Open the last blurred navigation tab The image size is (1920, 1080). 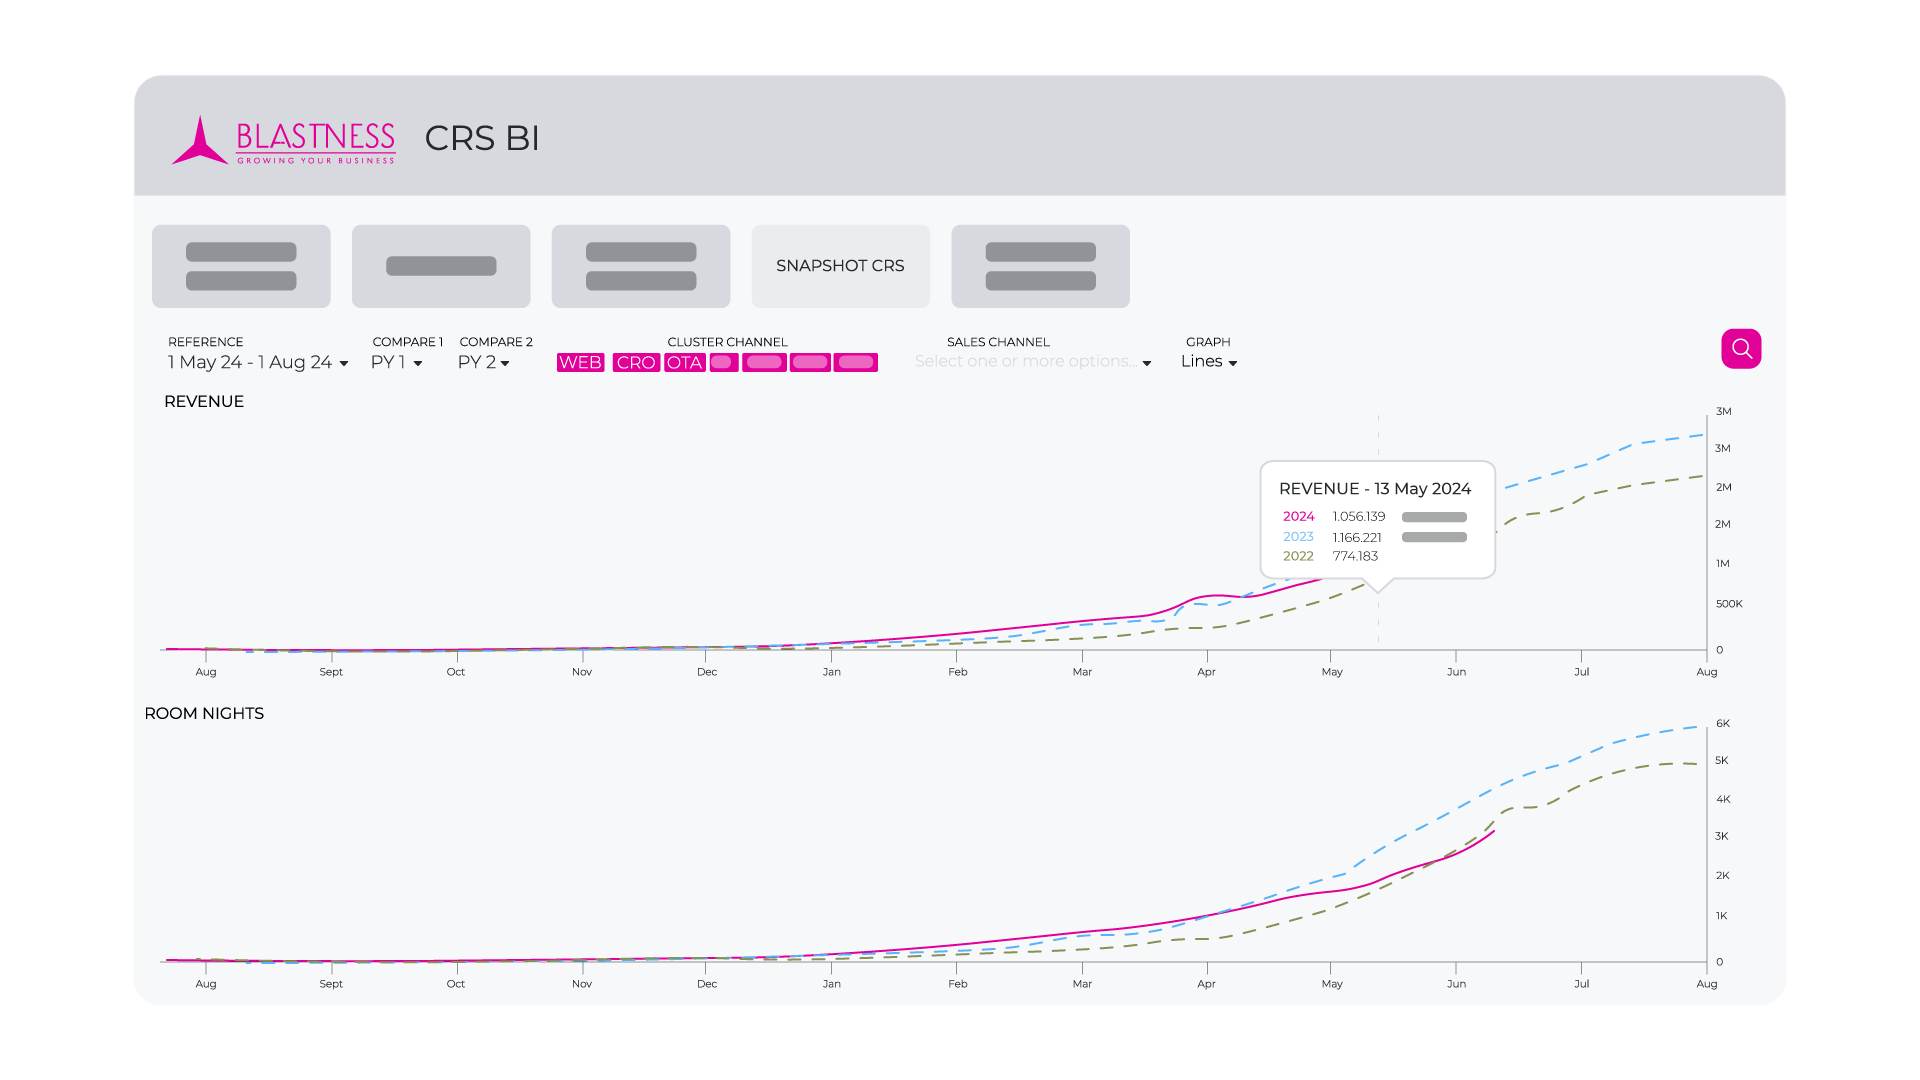pos(1040,266)
